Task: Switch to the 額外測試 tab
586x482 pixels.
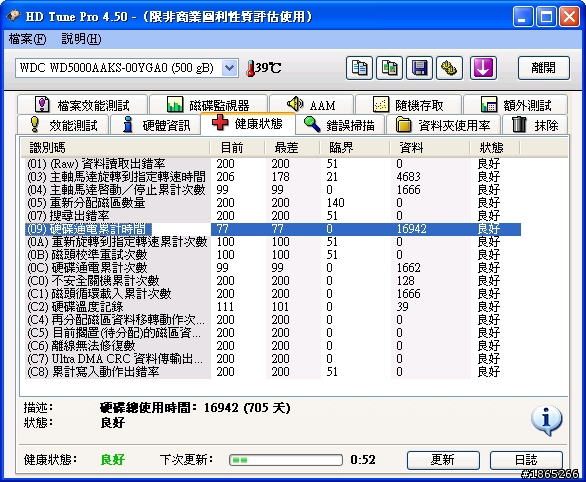Action: [516, 105]
